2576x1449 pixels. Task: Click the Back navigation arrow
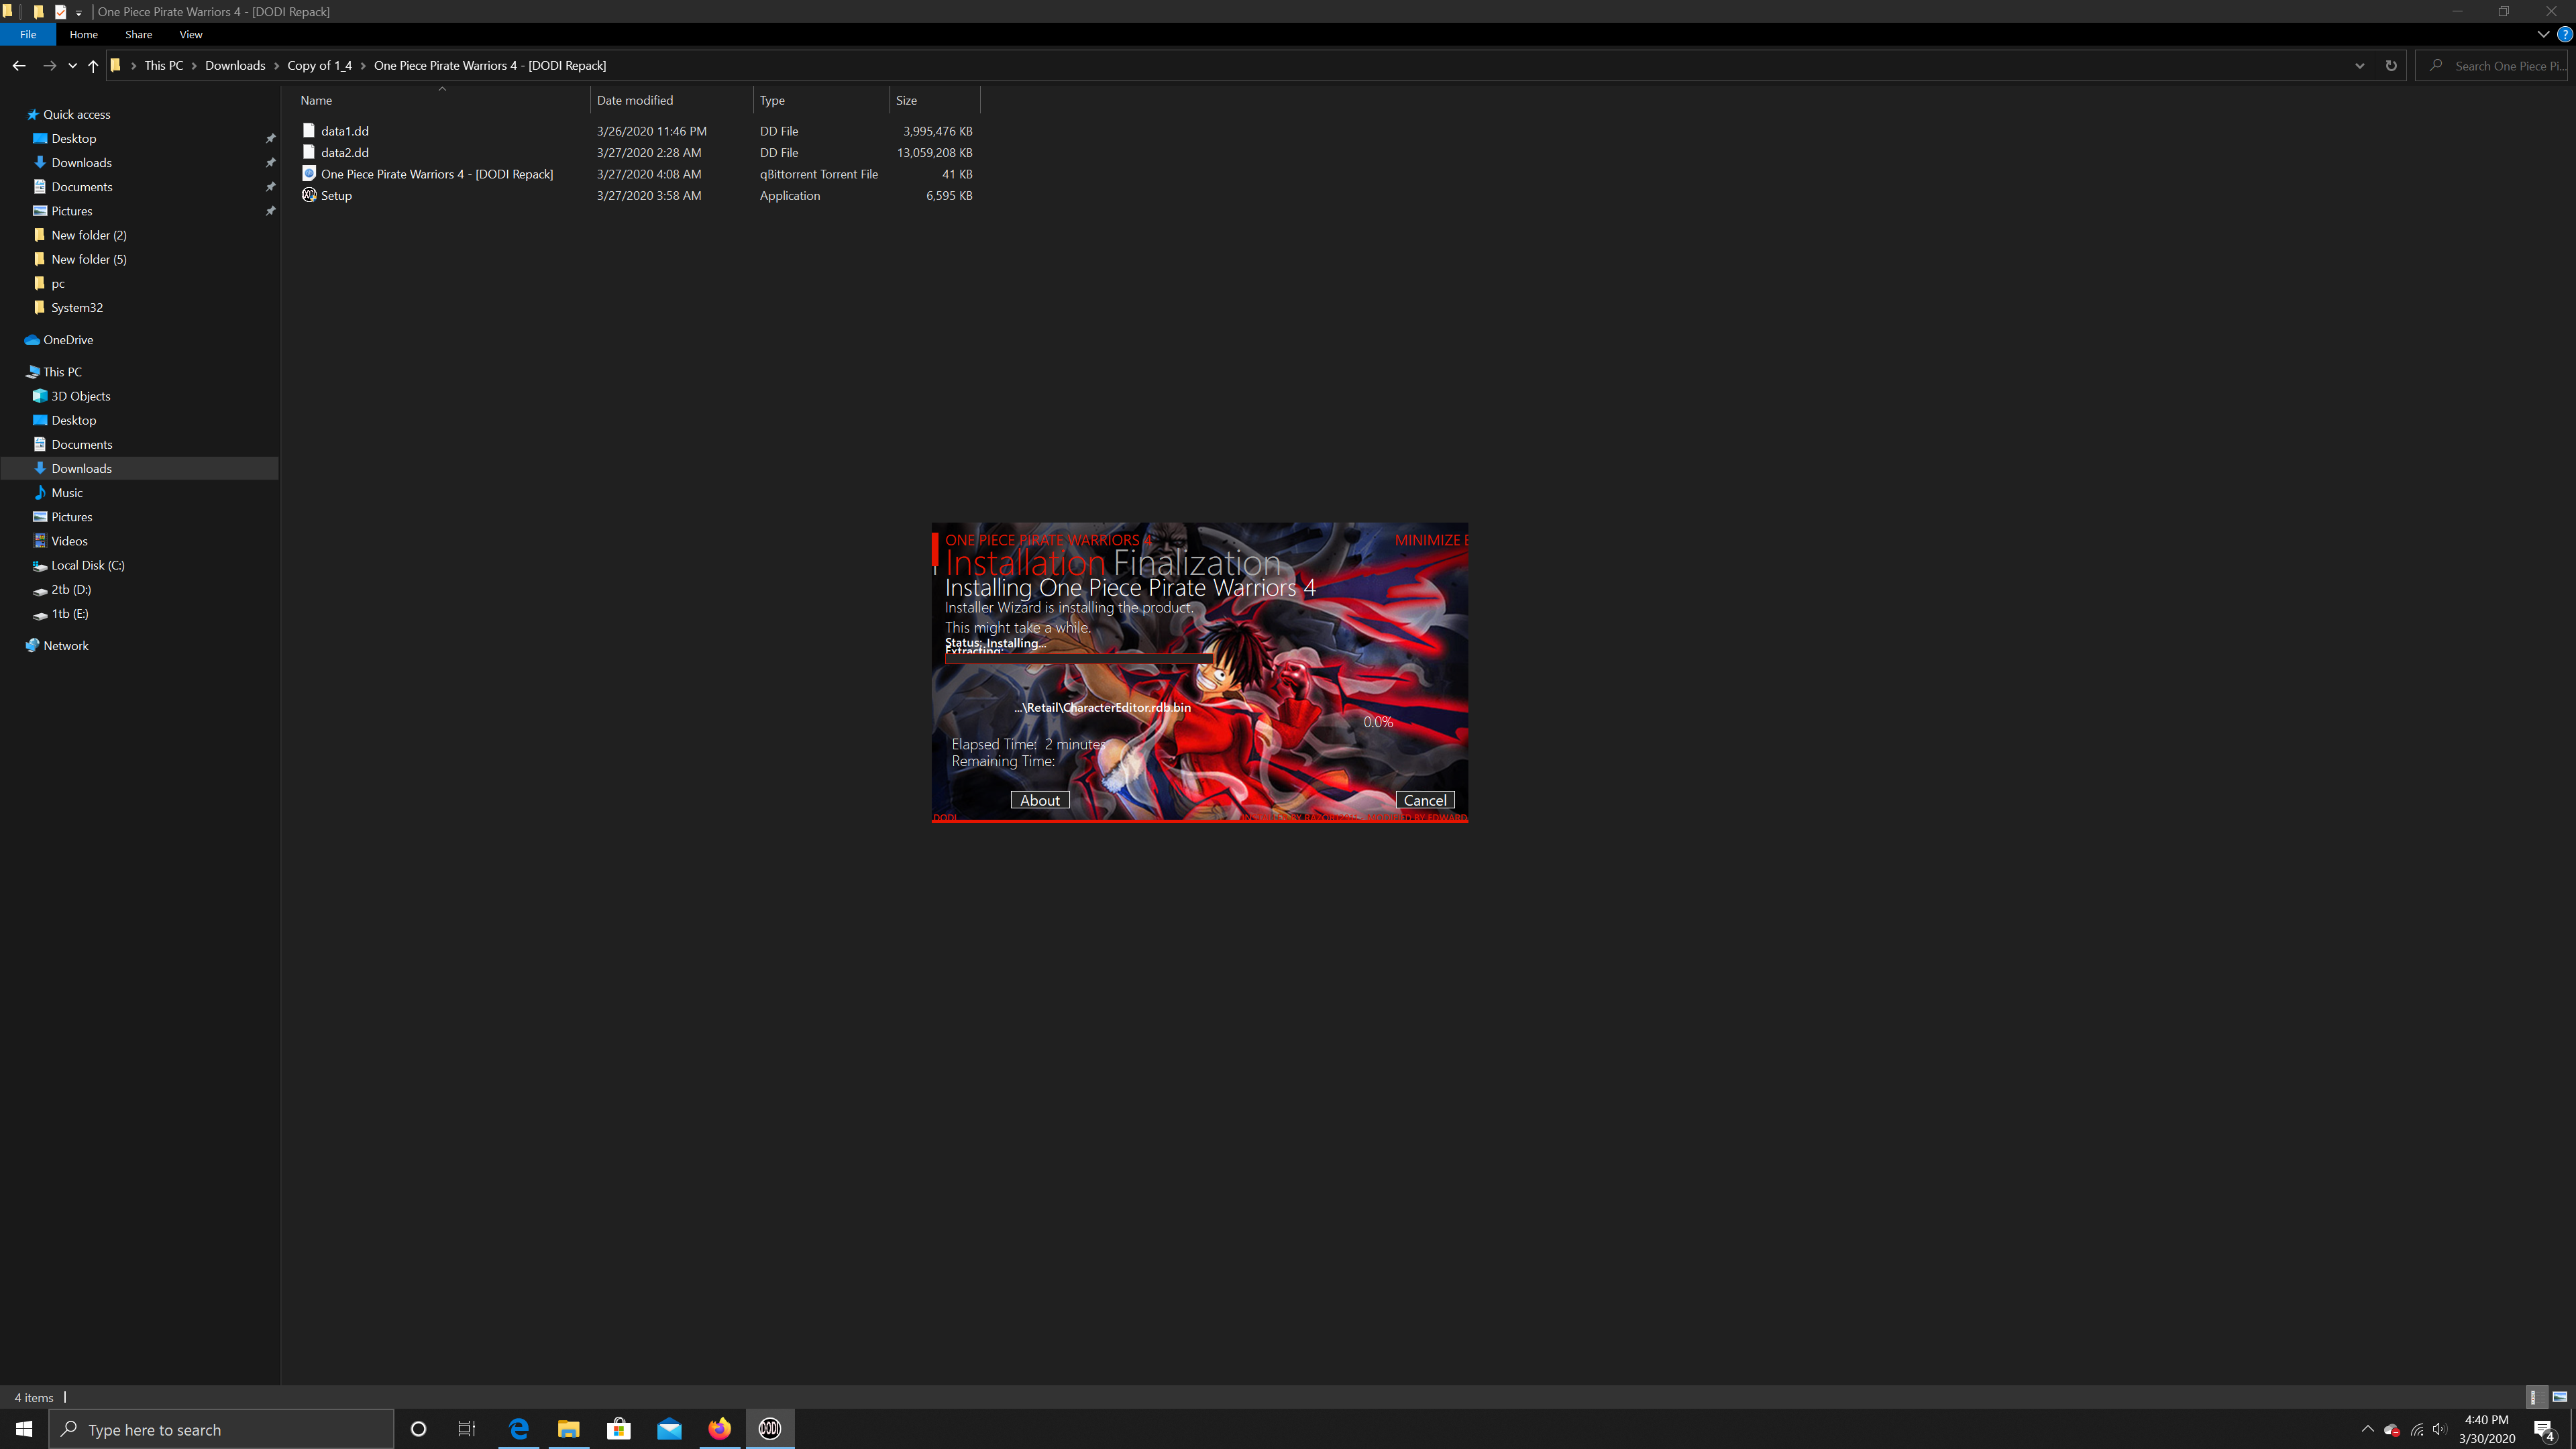pyautogui.click(x=19, y=66)
